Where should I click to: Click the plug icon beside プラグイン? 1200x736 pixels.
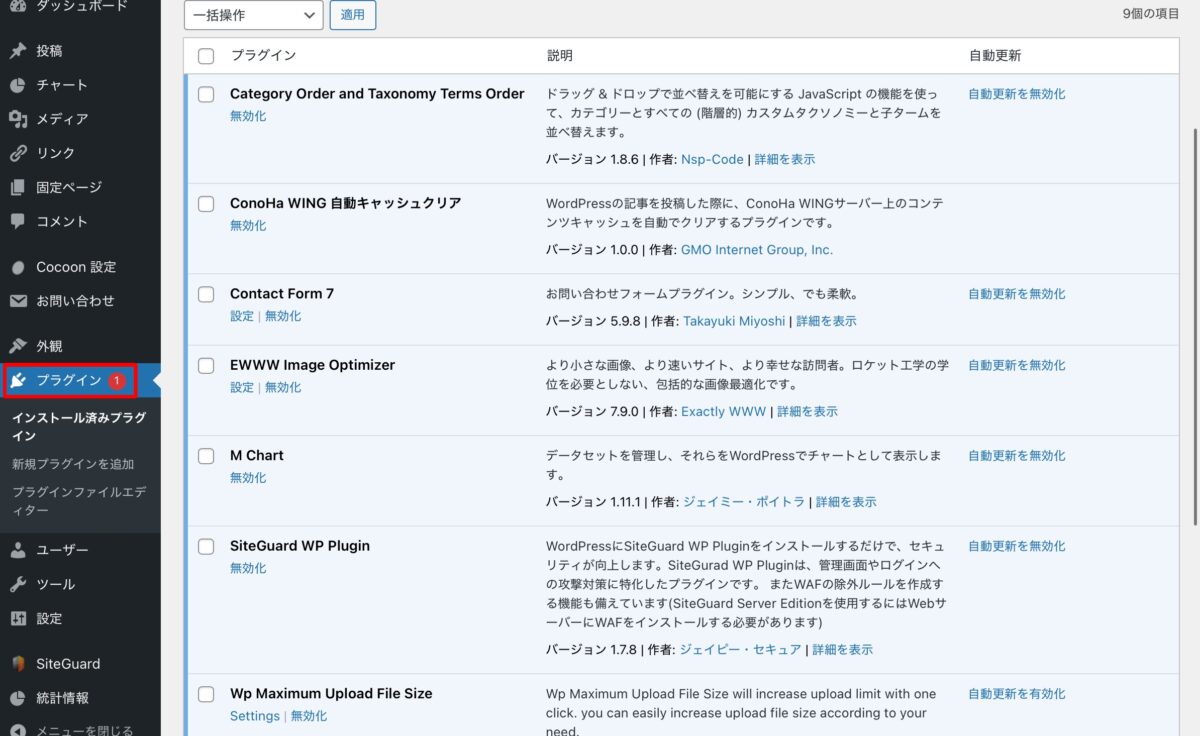pos(19,380)
